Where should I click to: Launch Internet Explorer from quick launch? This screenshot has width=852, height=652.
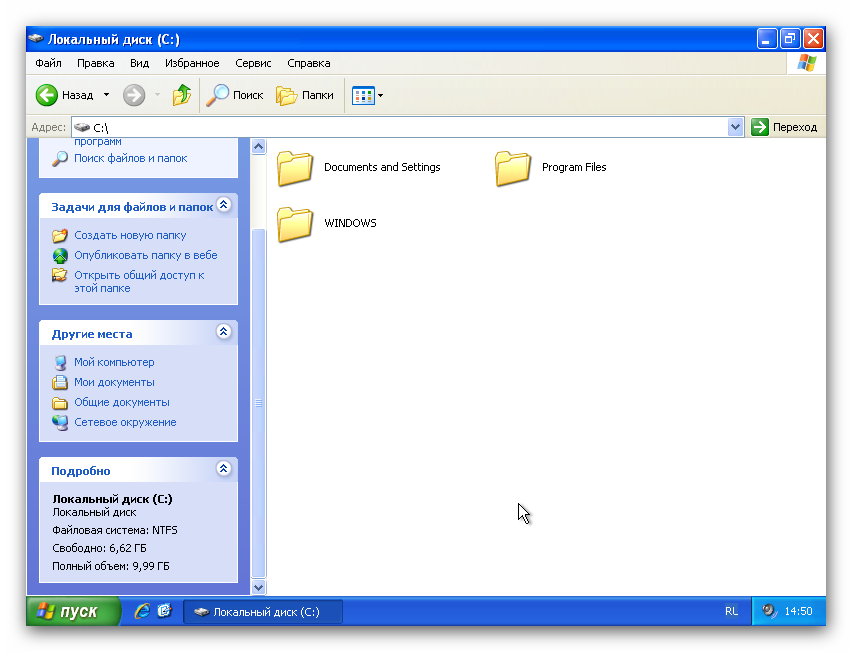click(x=142, y=611)
